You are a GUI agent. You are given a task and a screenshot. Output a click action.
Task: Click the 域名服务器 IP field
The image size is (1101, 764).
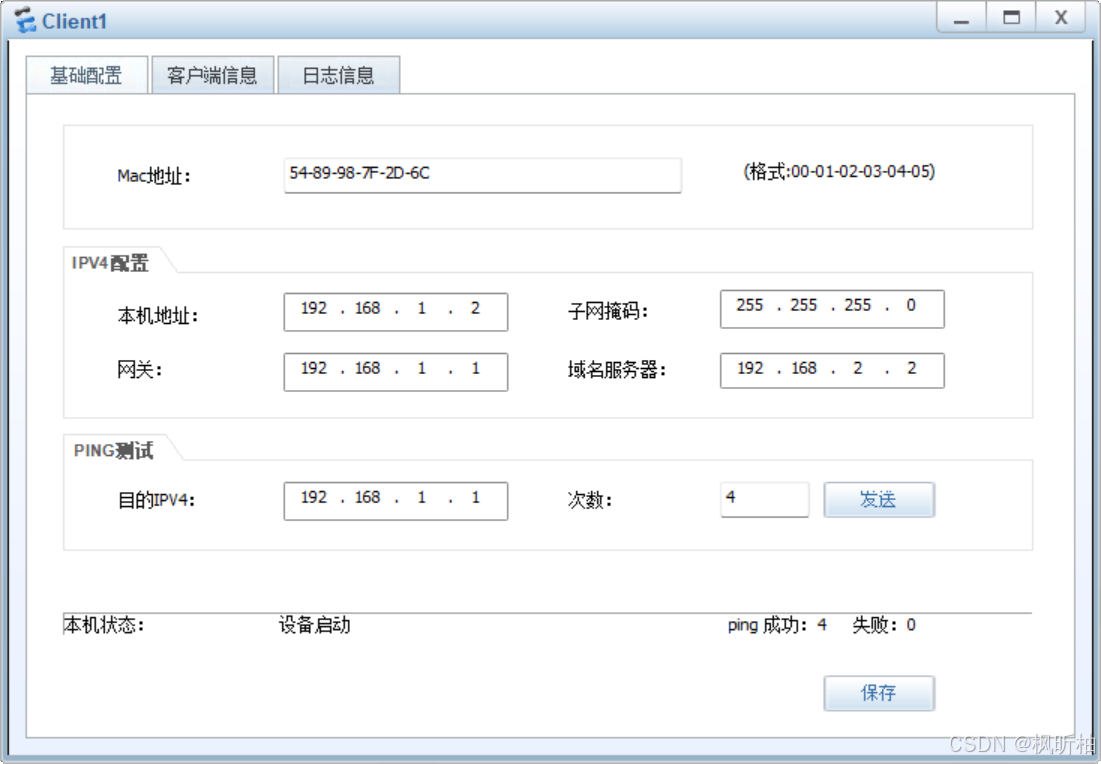tap(832, 370)
